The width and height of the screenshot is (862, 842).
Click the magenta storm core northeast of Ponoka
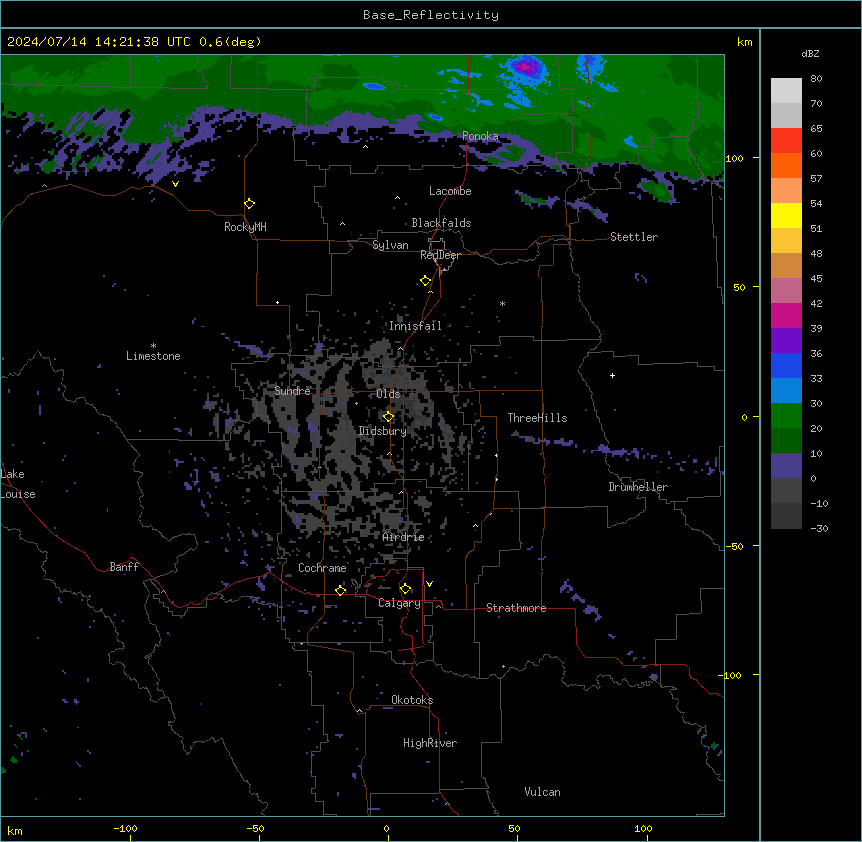pyautogui.click(x=526, y=68)
